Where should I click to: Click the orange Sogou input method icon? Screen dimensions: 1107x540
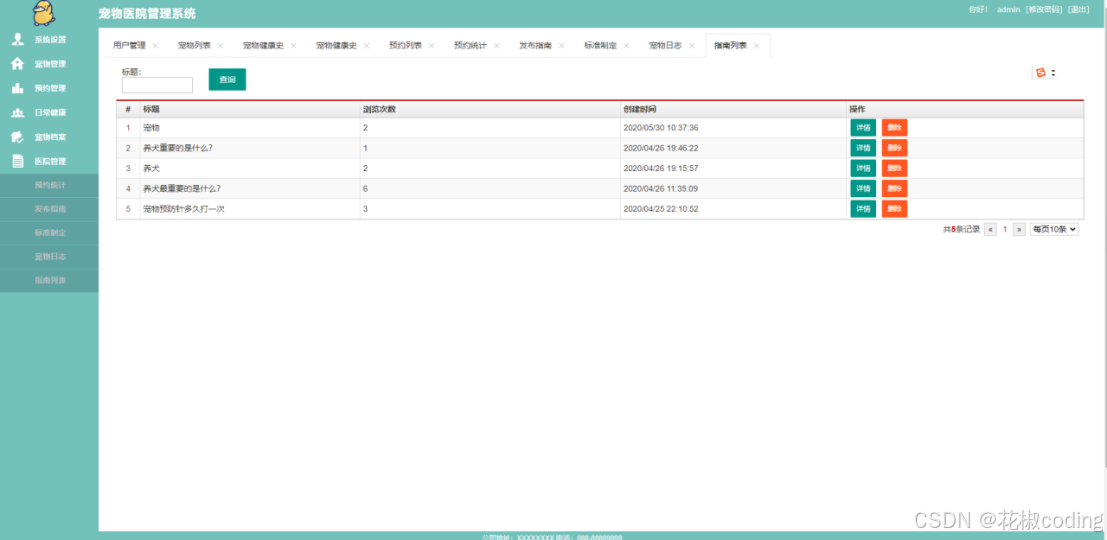click(1040, 72)
